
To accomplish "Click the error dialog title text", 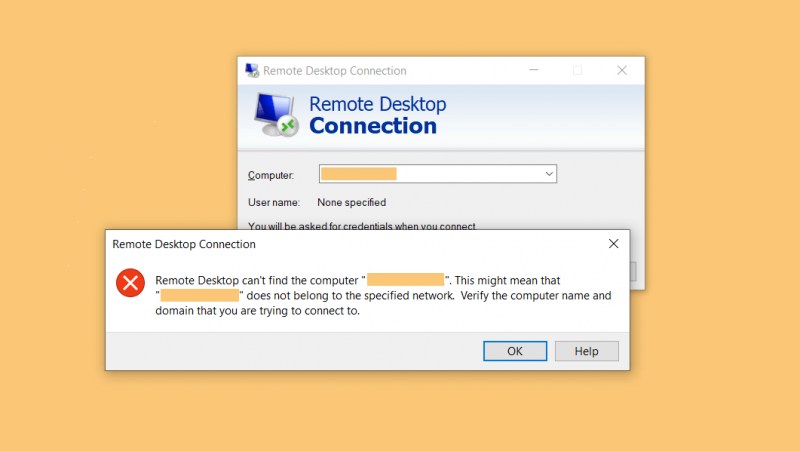I will (184, 244).
